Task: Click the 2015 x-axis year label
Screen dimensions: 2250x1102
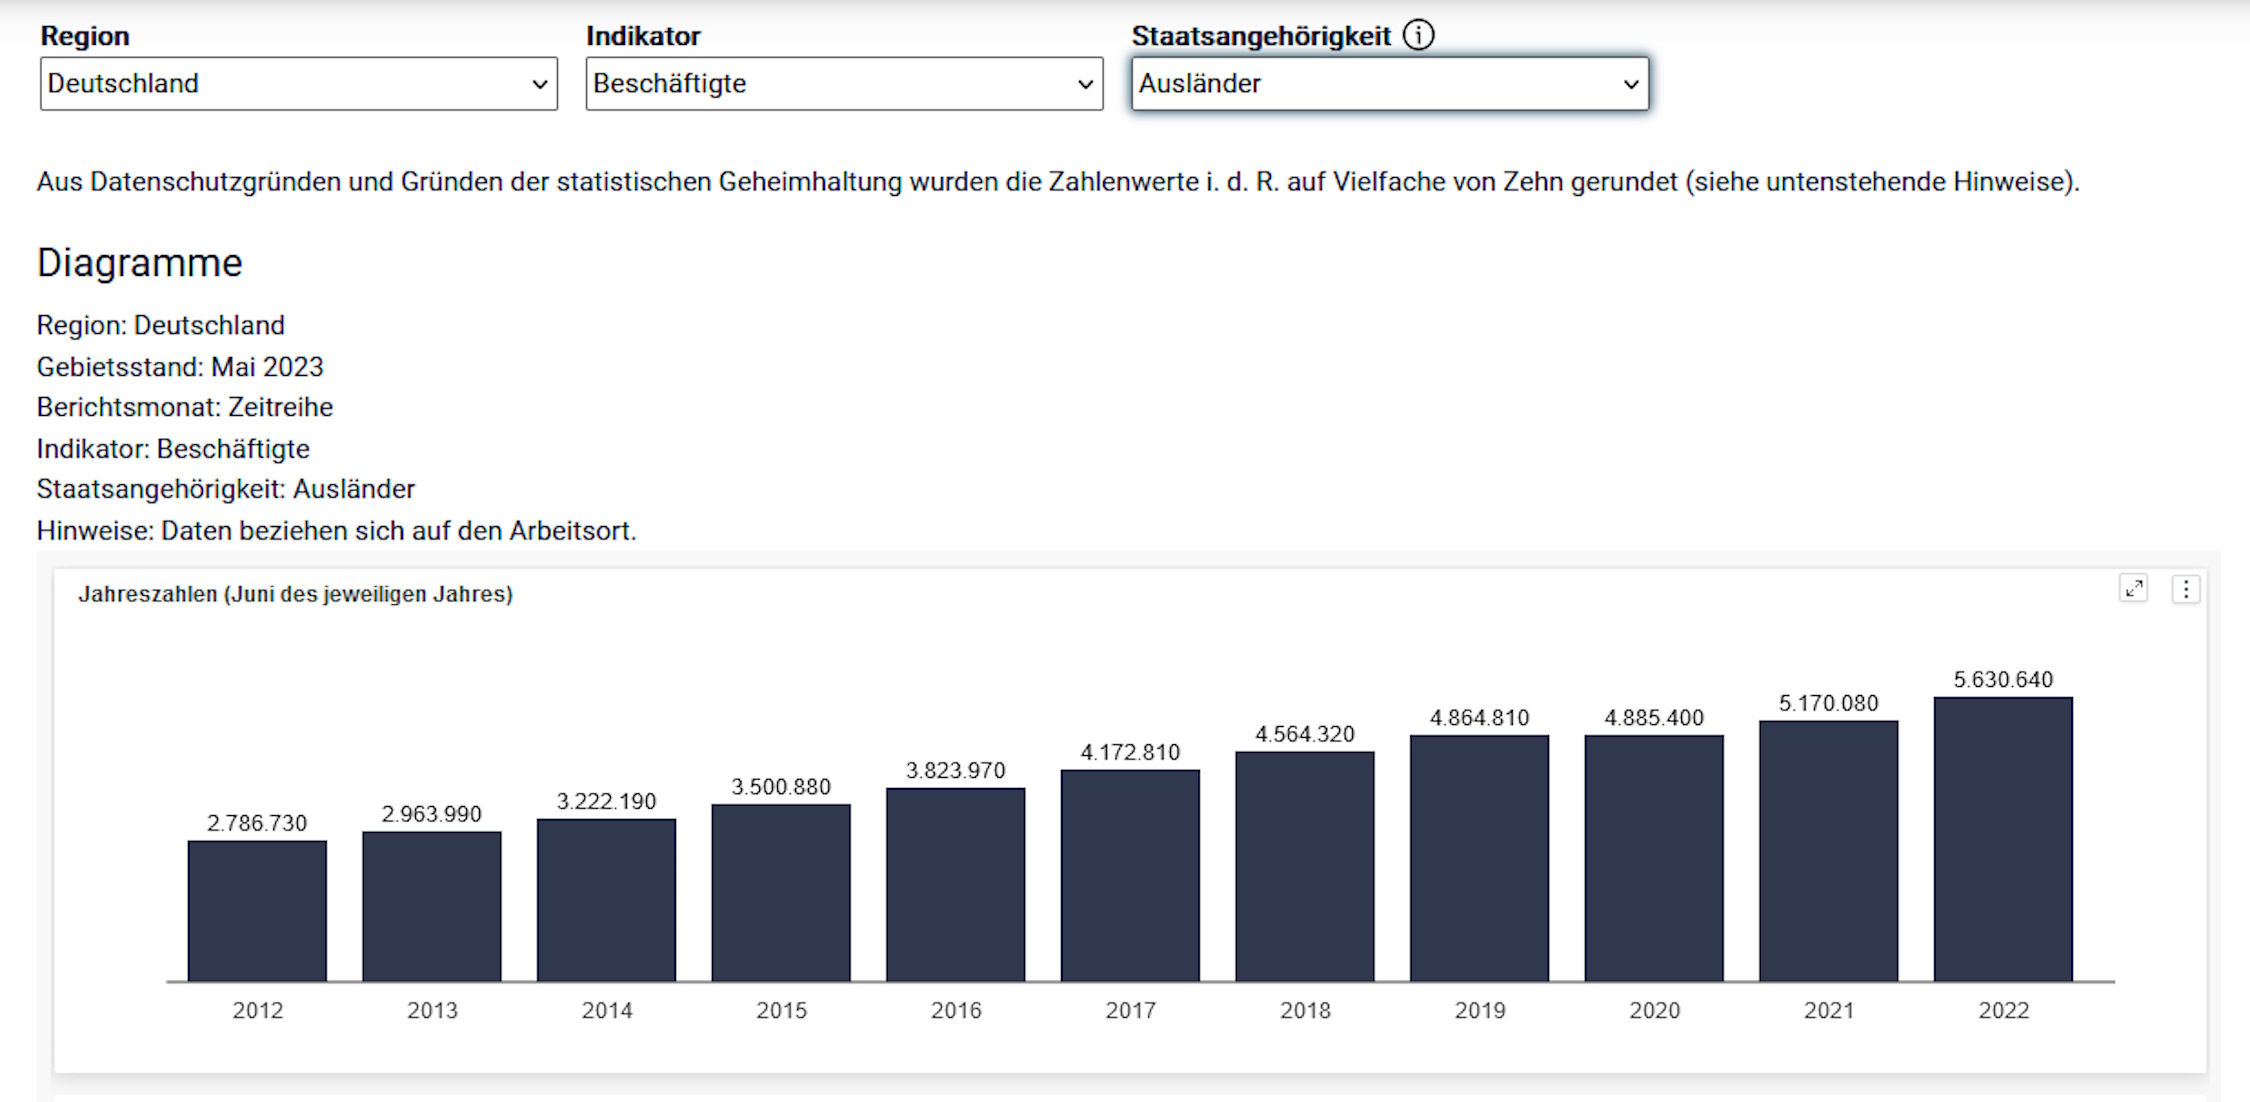Action: click(781, 1010)
